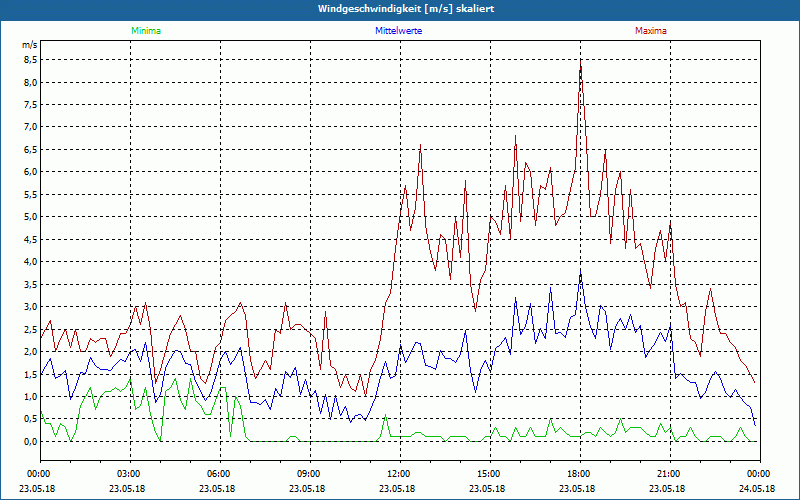This screenshot has height=500, width=800.
Task: Click the '03:00' time label on x-axis
Action: click(130, 474)
